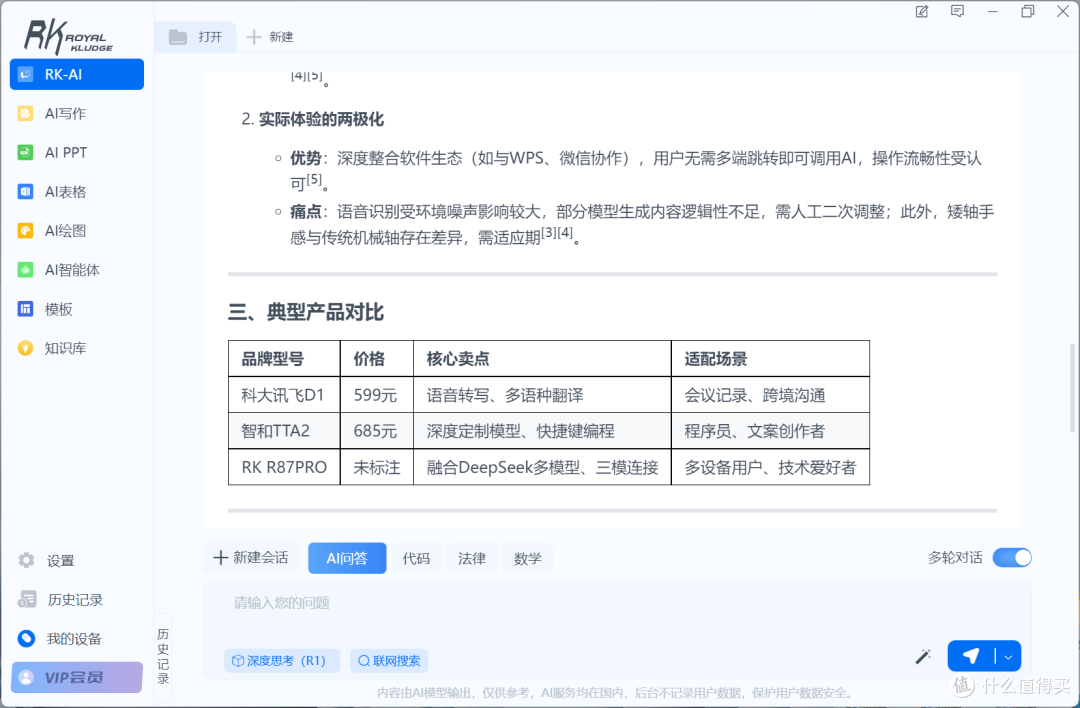Viewport: 1080px width, 708px height.
Task: Click the 打开 tab label
Action: [x=210, y=37]
